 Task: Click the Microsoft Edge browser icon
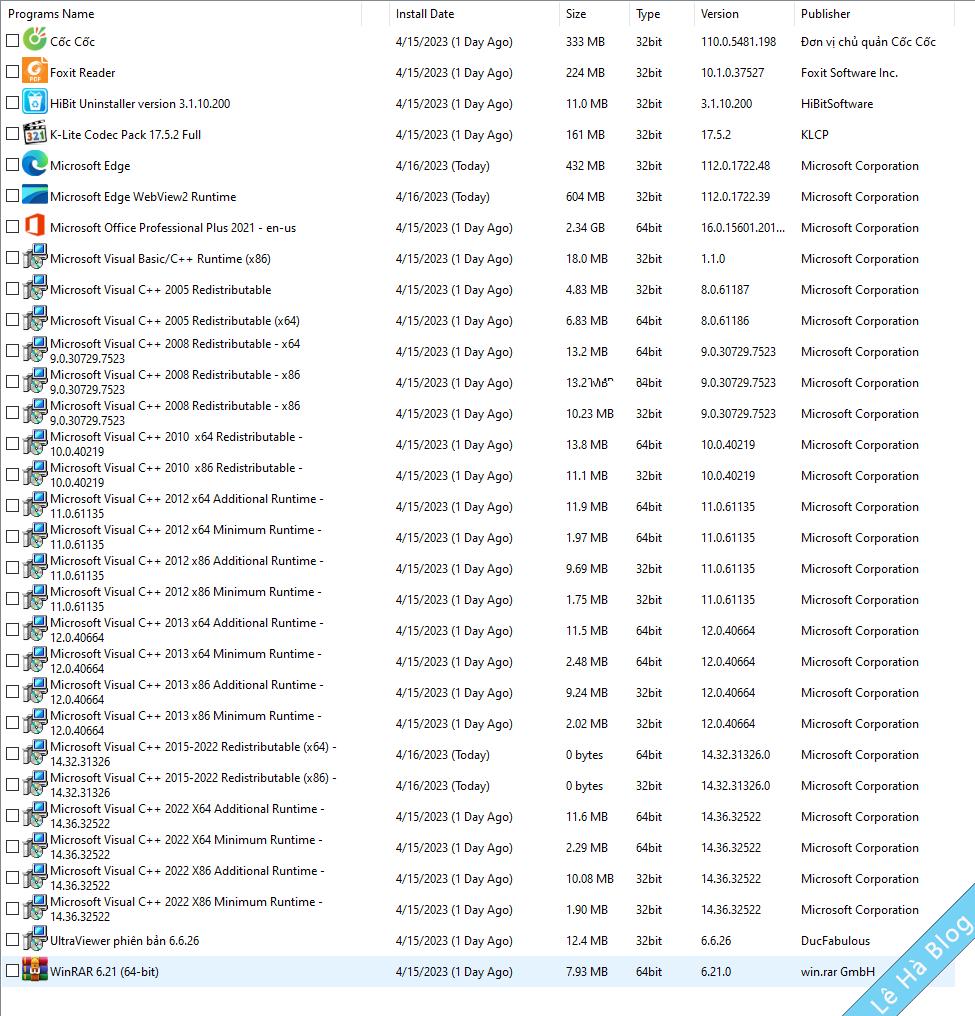tap(33, 165)
